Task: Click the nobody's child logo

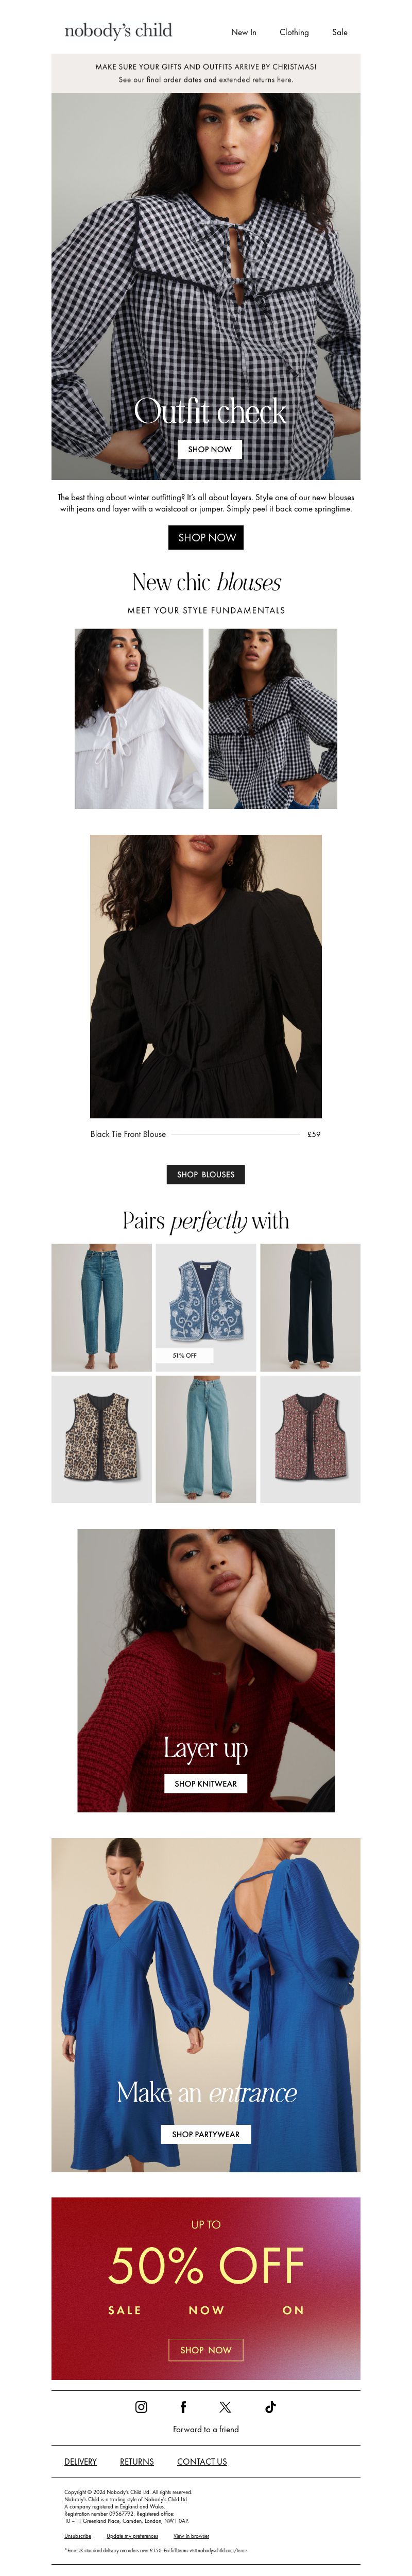Action: coord(118,31)
